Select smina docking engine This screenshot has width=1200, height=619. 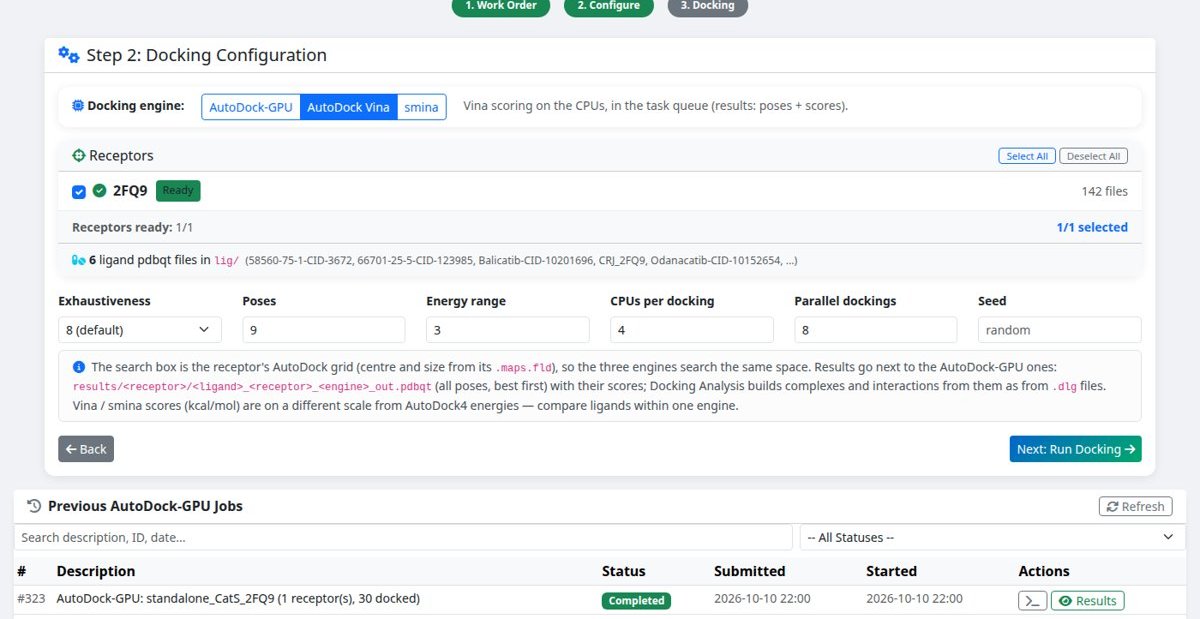(421, 107)
